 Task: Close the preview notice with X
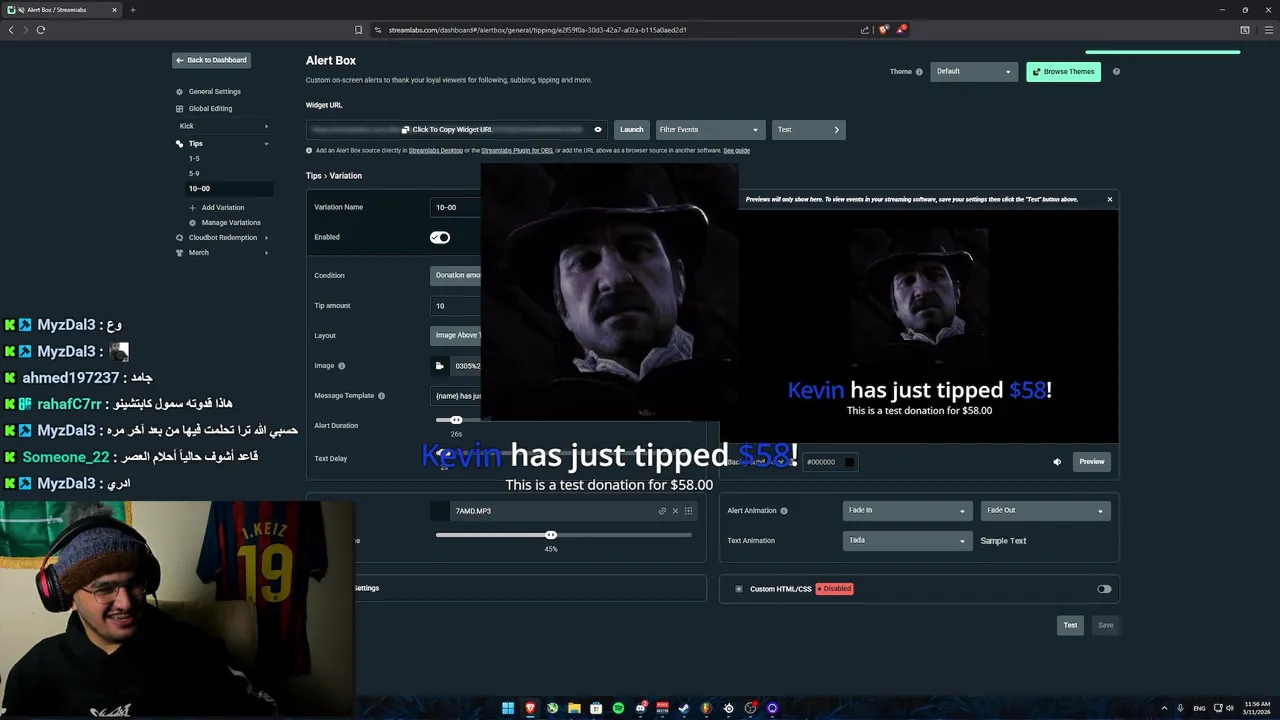click(x=1109, y=199)
